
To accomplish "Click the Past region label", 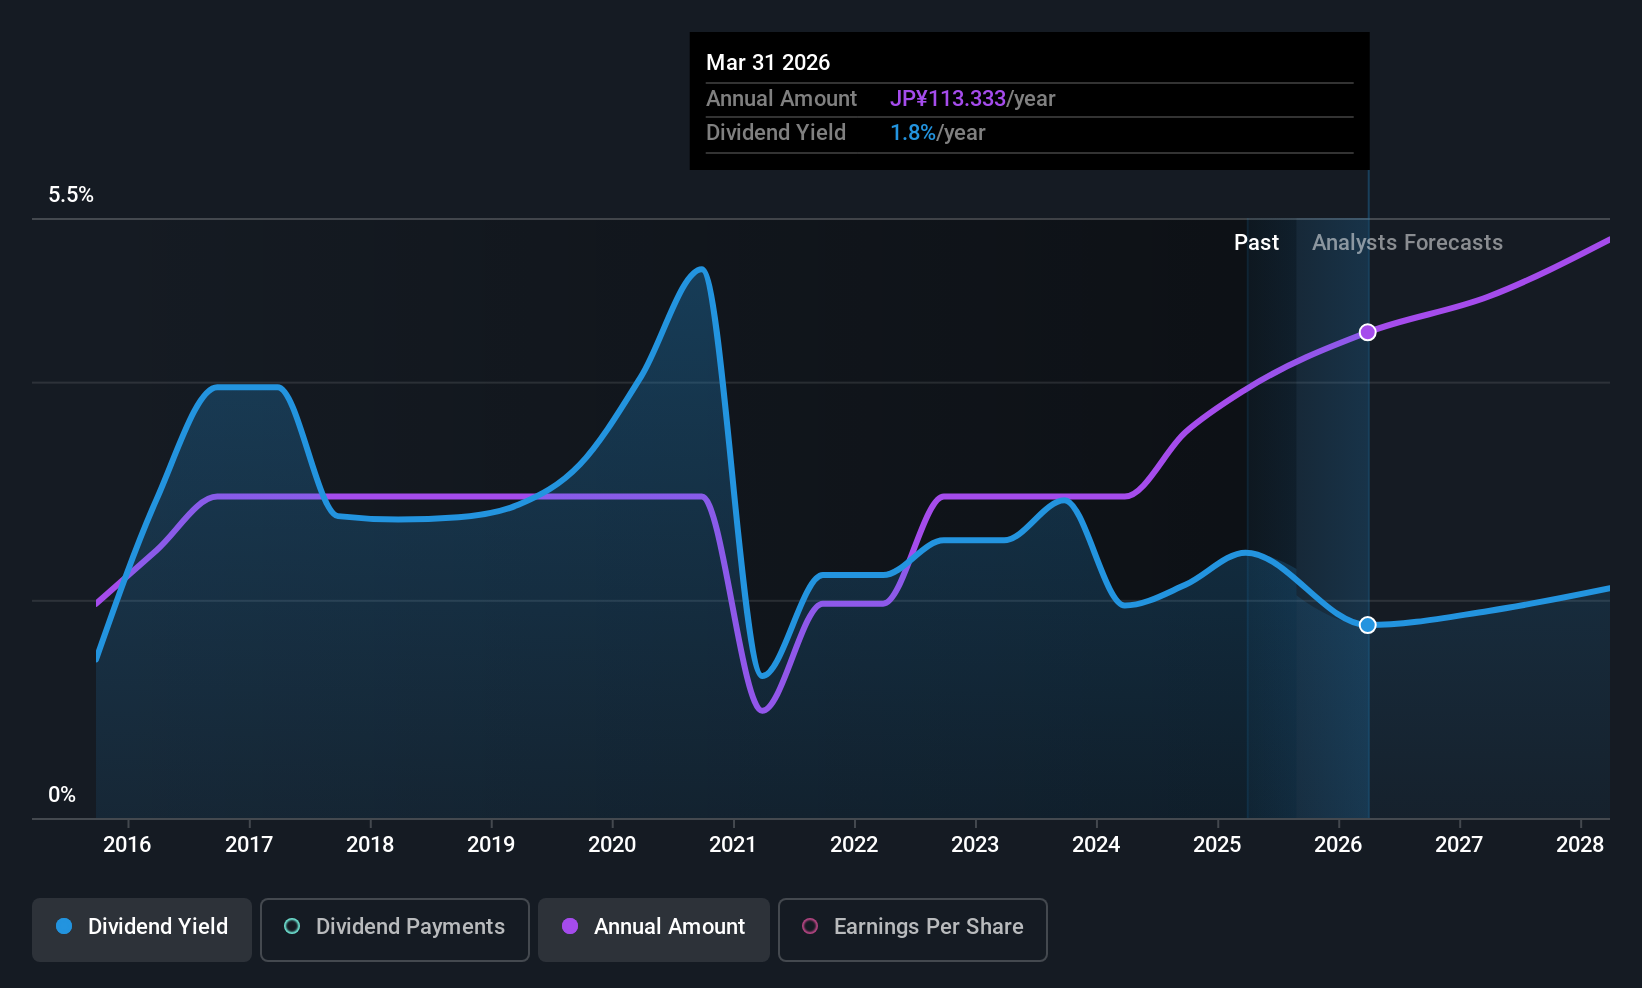I will (1256, 243).
